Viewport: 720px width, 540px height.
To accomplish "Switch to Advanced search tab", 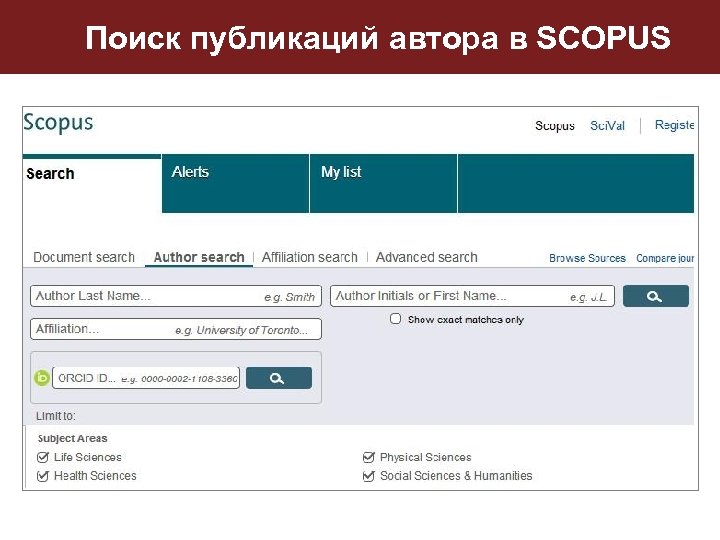I will (427, 257).
